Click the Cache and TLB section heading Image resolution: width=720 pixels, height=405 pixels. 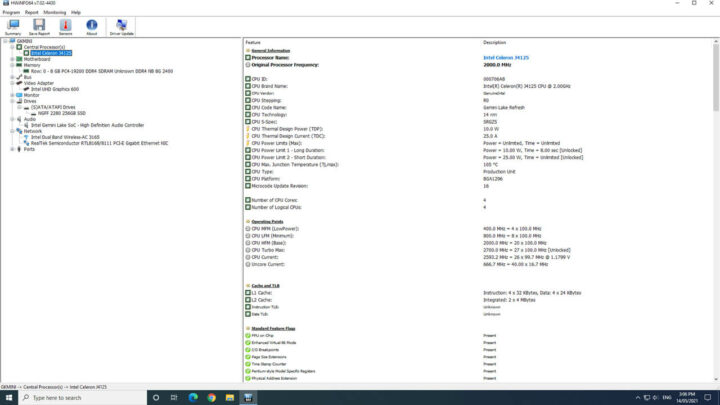(265, 286)
